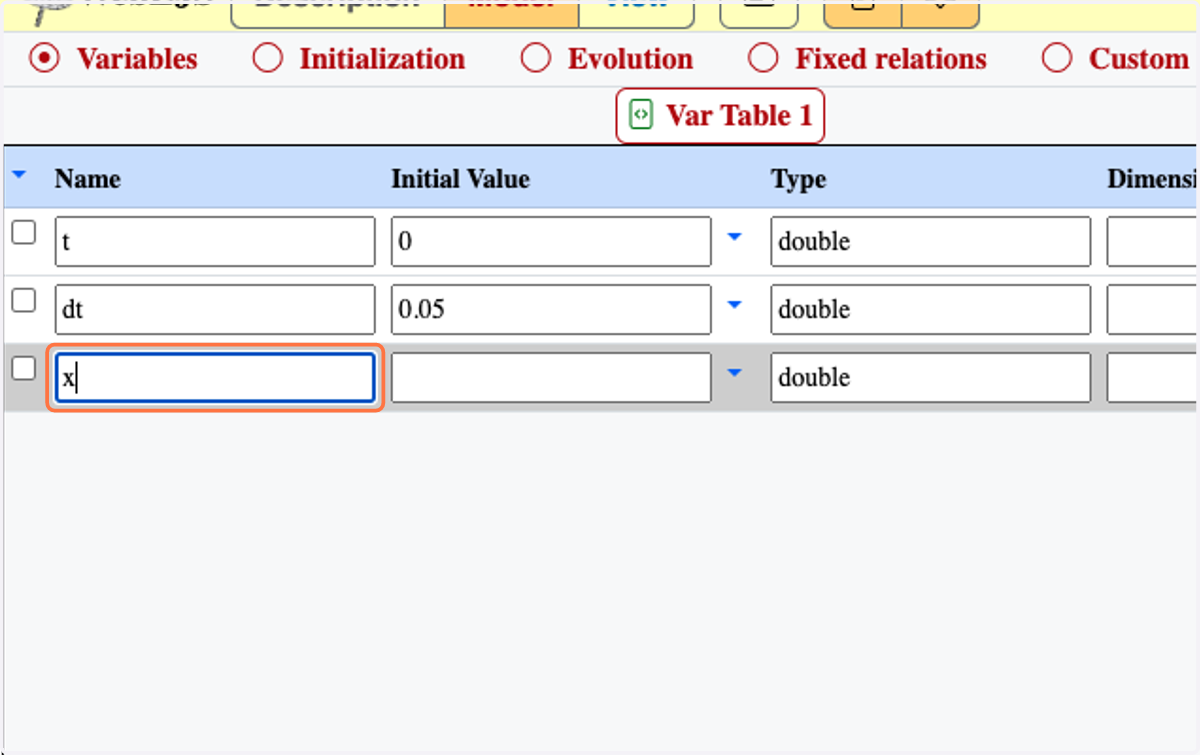
Task: Select the Custom radio button
Action: click(x=1057, y=59)
